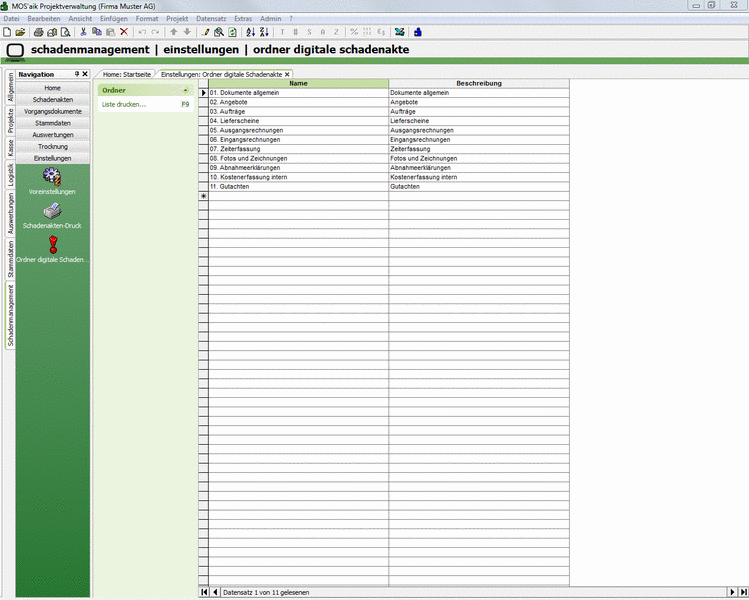
Task: Select row 03. Aufträge name cell
Action: tap(299, 111)
